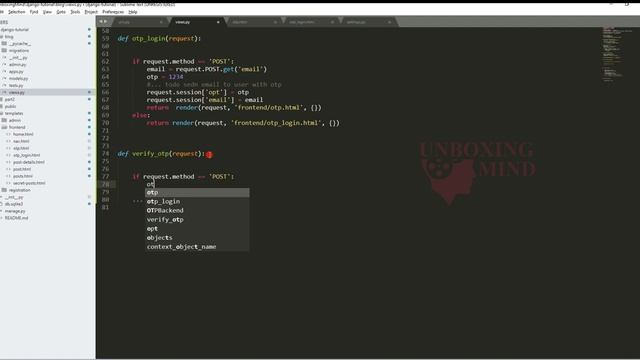Viewport: 640px width, 360px height.
Task: Choose 'otp' autocomplete suggestion
Action: [x=198, y=192]
